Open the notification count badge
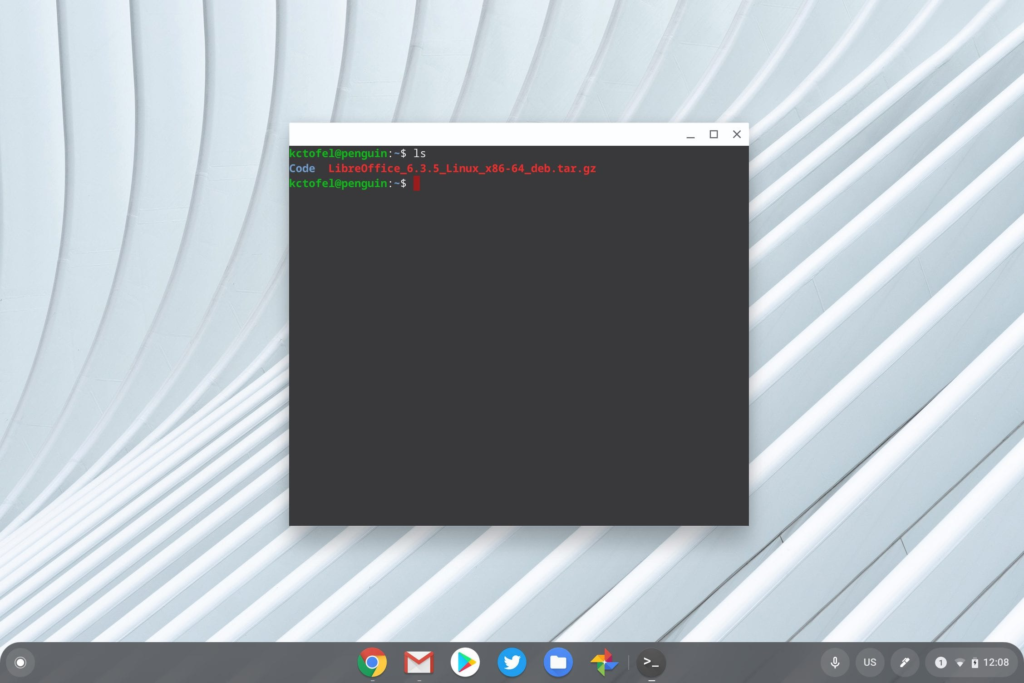This screenshot has height=683, width=1024. [940, 662]
